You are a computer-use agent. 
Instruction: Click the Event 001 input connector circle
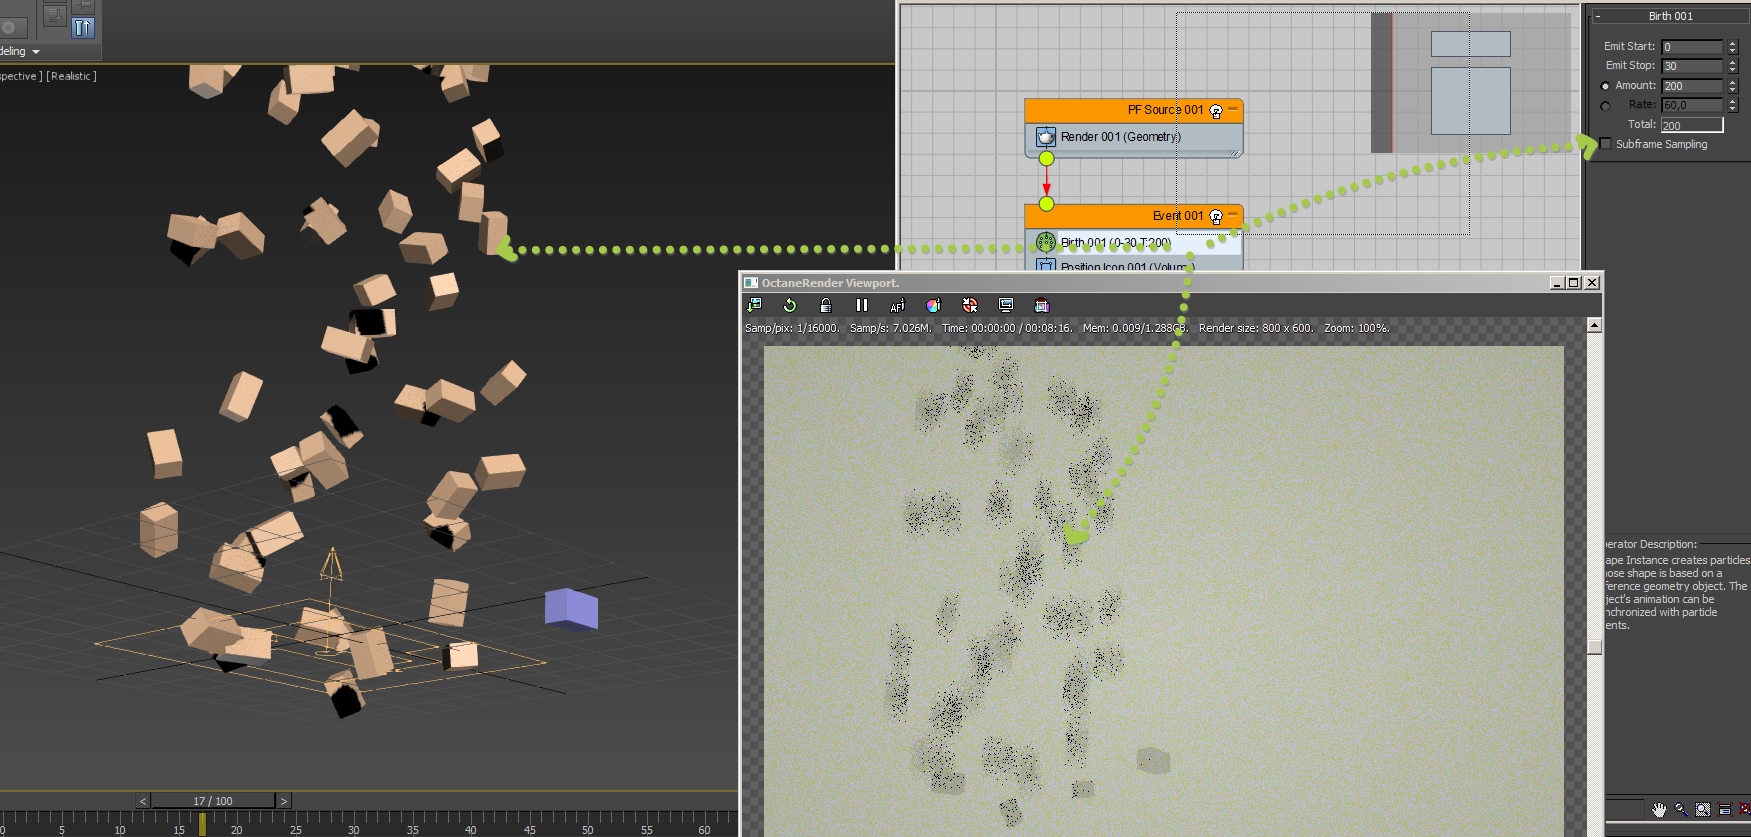click(x=1046, y=204)
